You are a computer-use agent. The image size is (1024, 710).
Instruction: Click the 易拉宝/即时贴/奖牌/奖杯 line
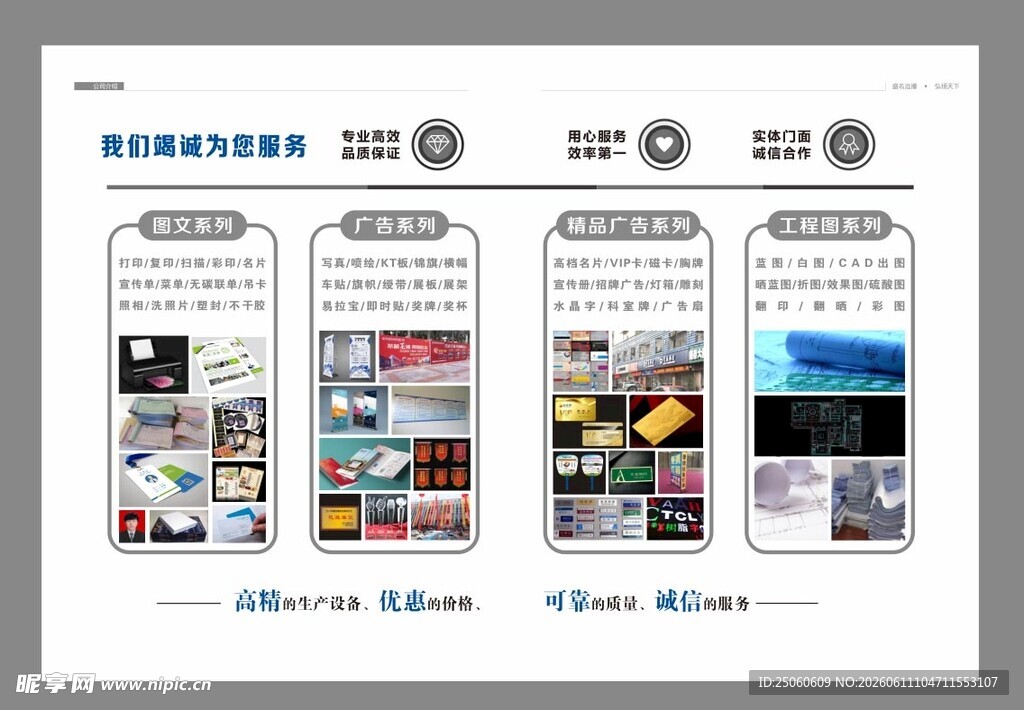(394, 306)
